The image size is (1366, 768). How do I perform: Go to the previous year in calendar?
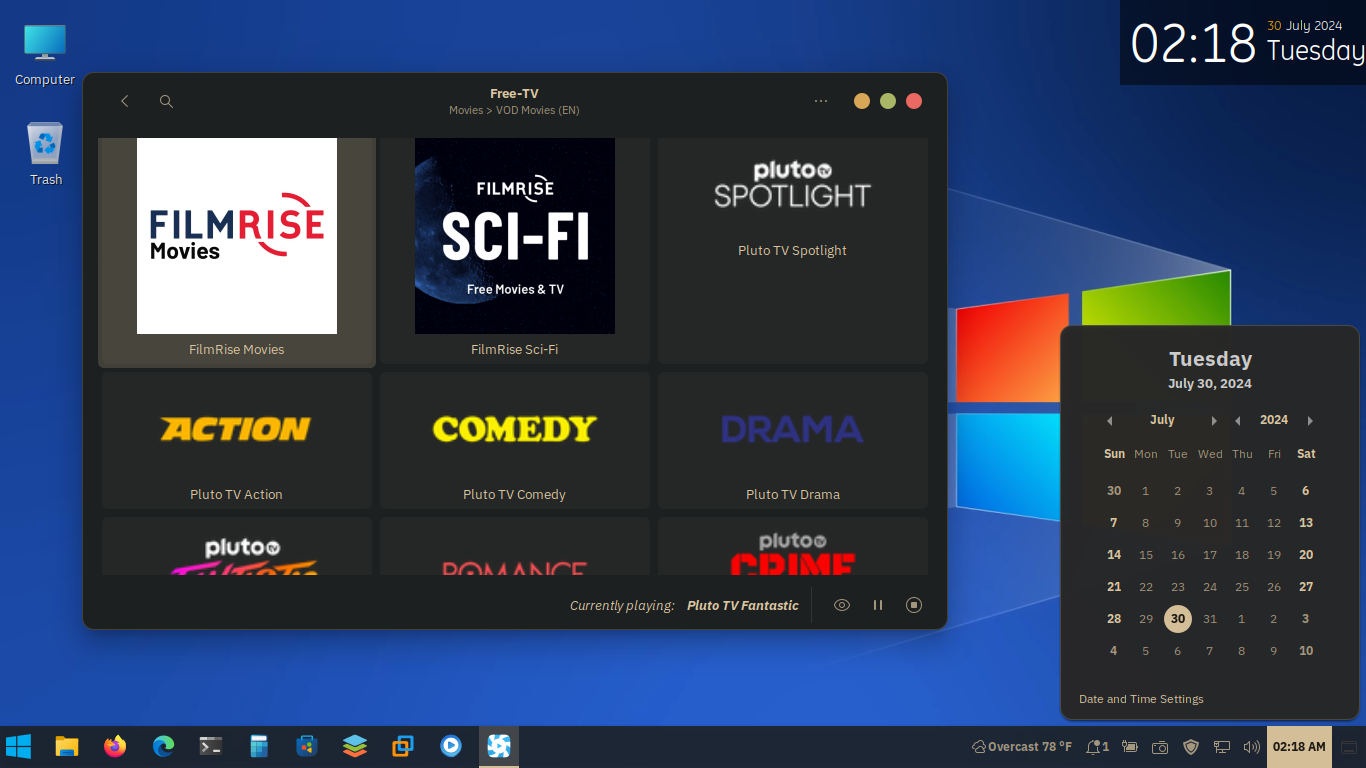point(1238,421)
